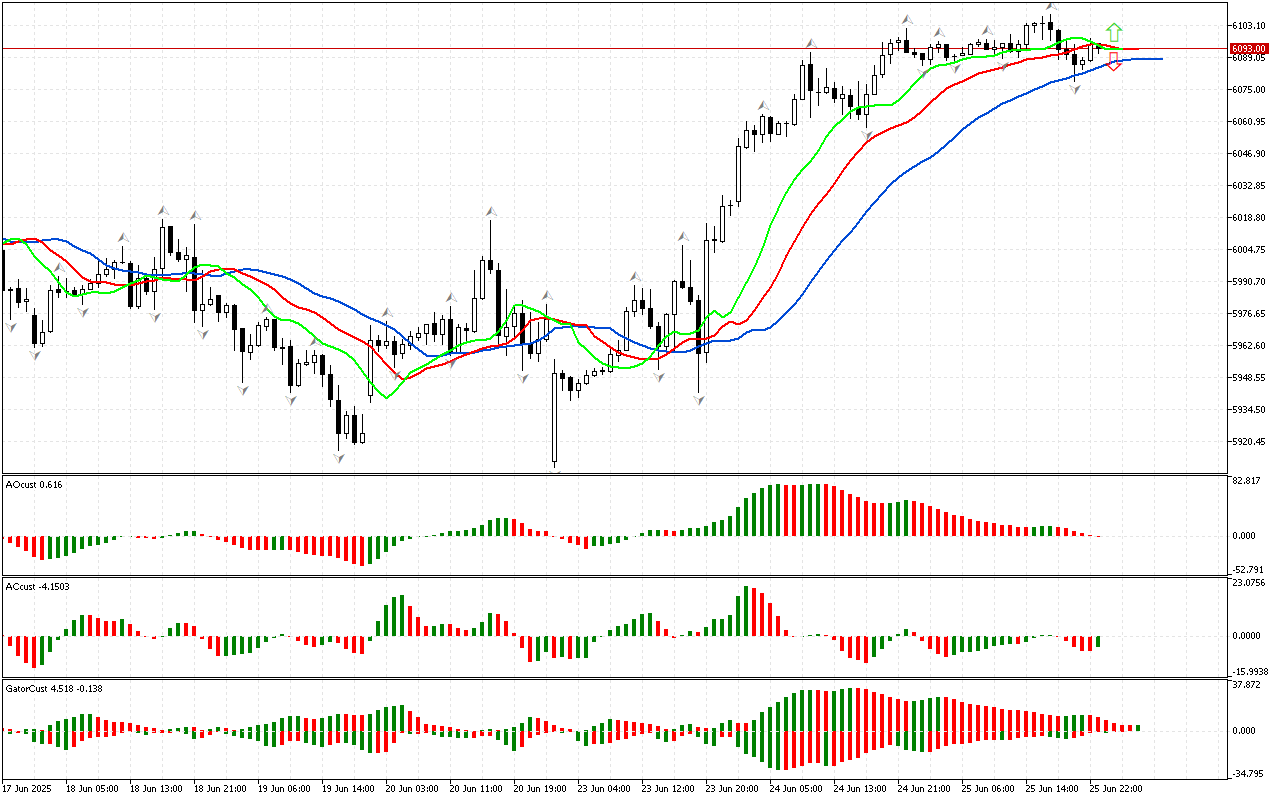Select the fractal marker above the highest candle
Screen dimensions: 1280x800
tap(1050, 6)
